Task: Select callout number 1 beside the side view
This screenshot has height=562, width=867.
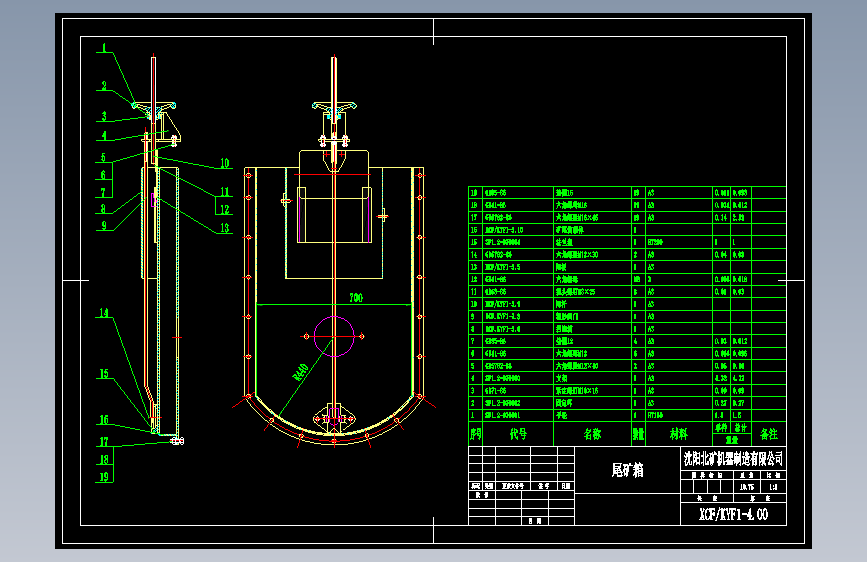Action: coord(104,48)
